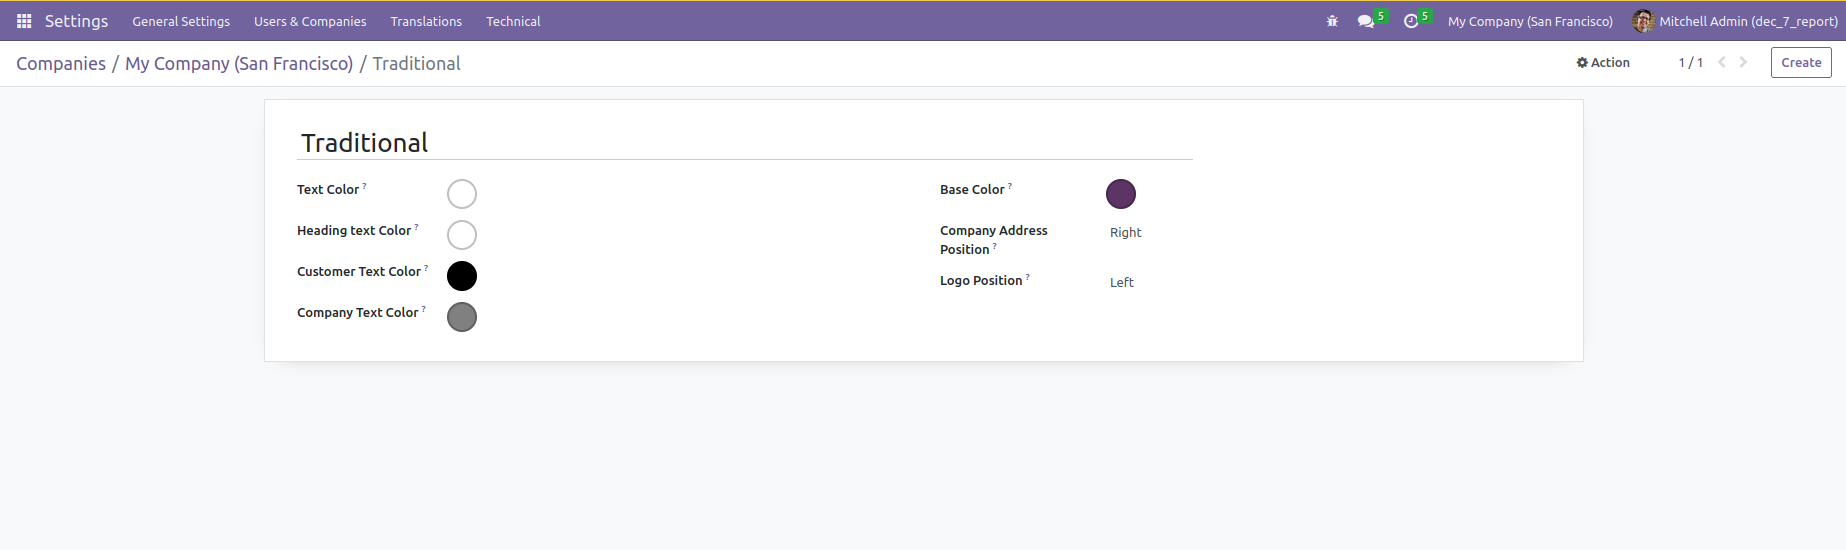This screenshot has height=550, width=1846.
Task: Open the apps grid menu icon
Action: coord(24,21)
